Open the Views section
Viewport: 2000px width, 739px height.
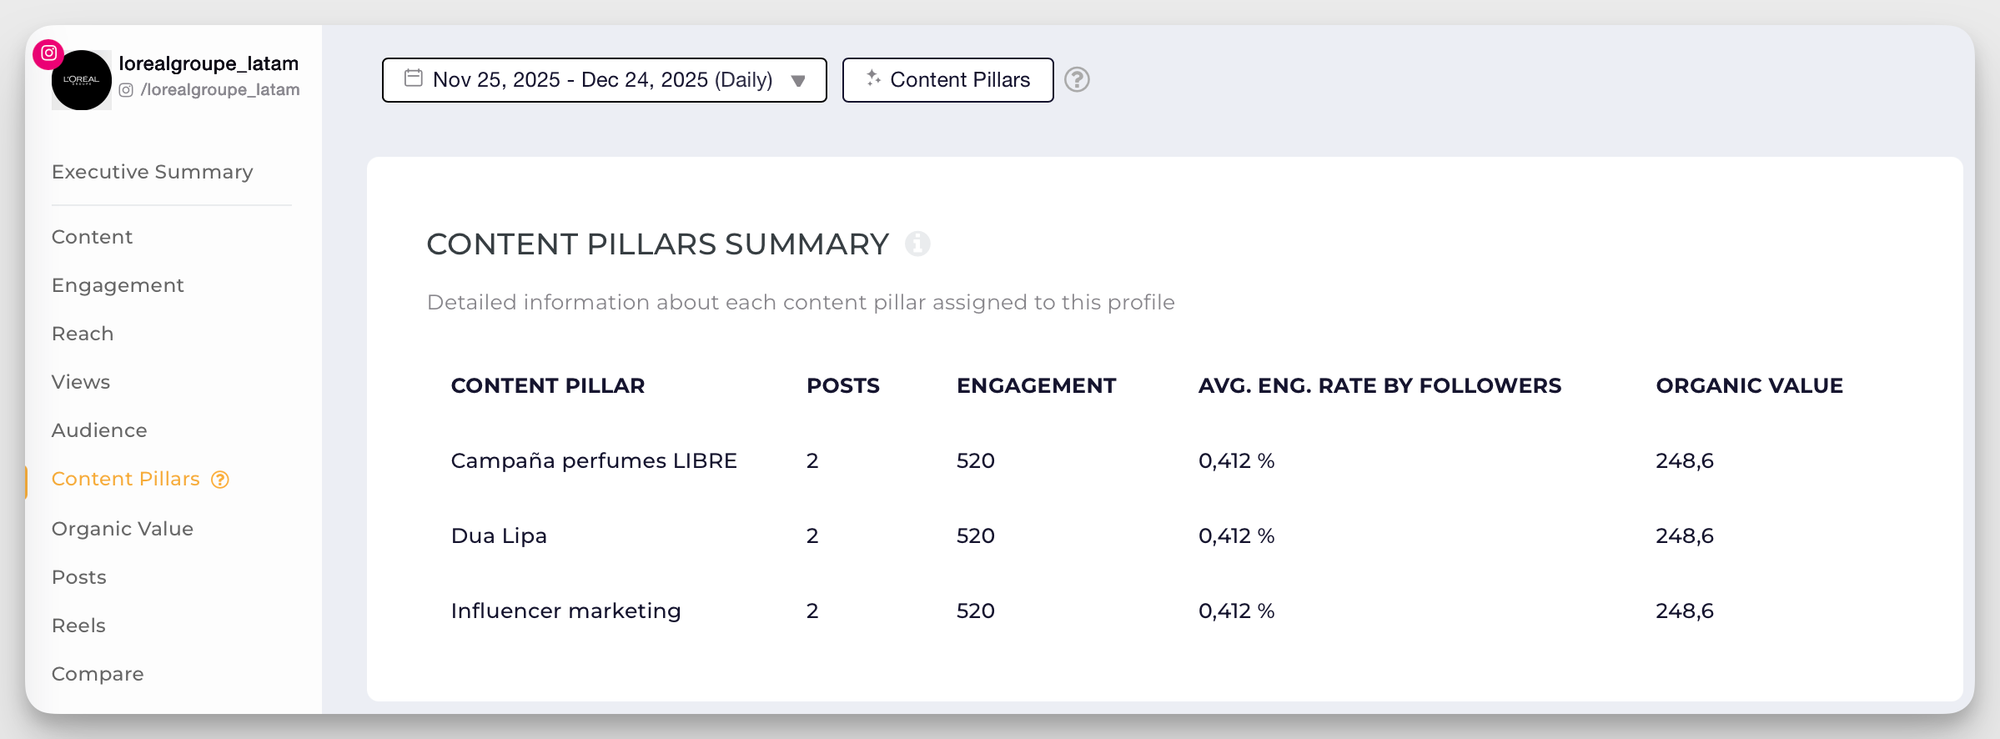[81, 382]
